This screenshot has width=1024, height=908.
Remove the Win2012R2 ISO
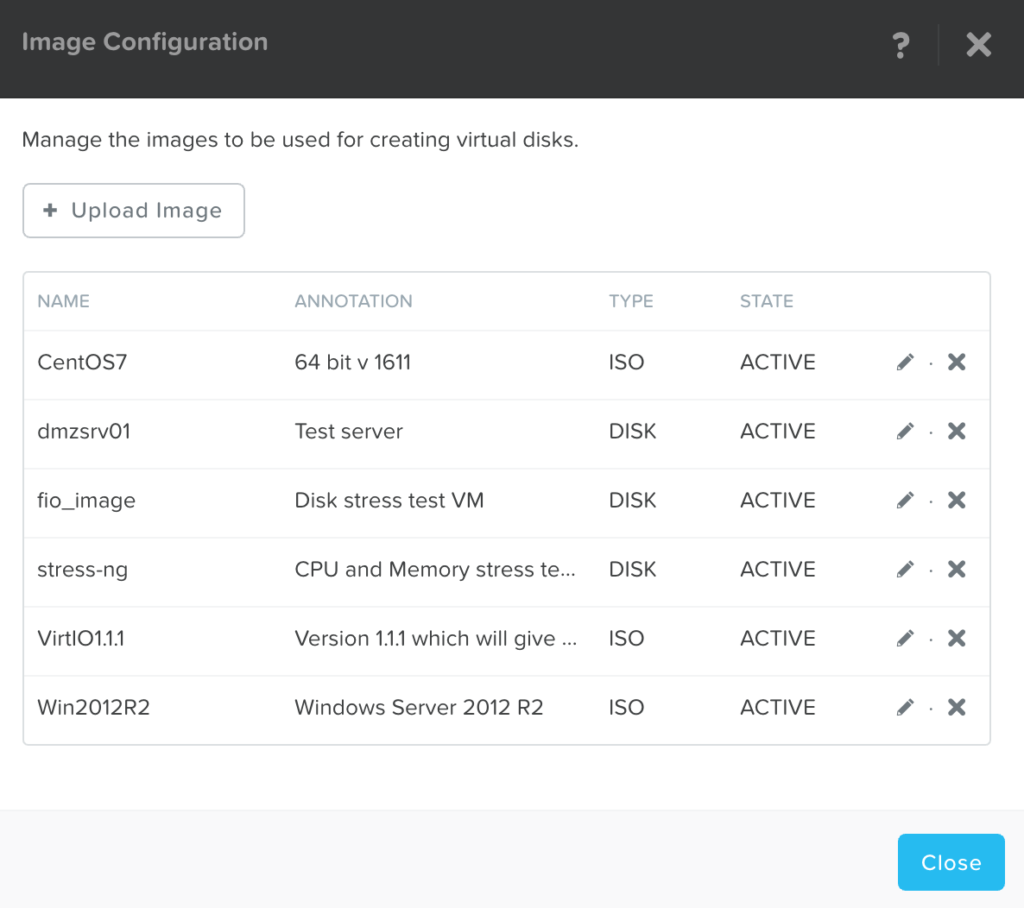(956, 707)
